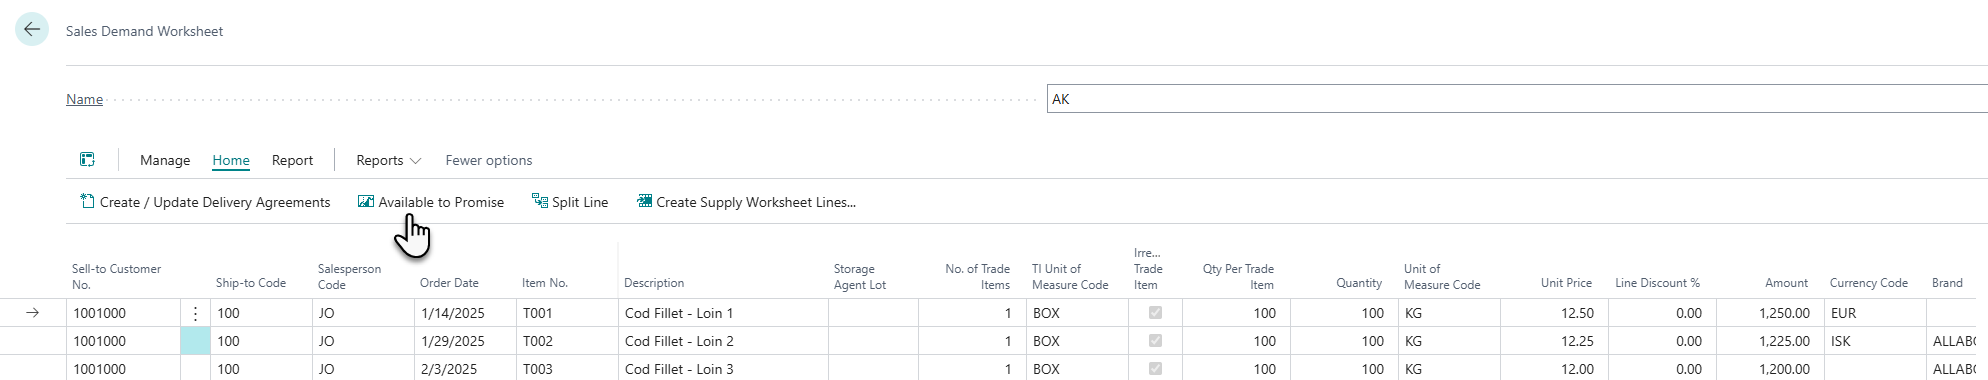Toggle Irregular Trade Item checkbox for T002
Screen dimensions: 1988x380
(x=1155, y=341)
